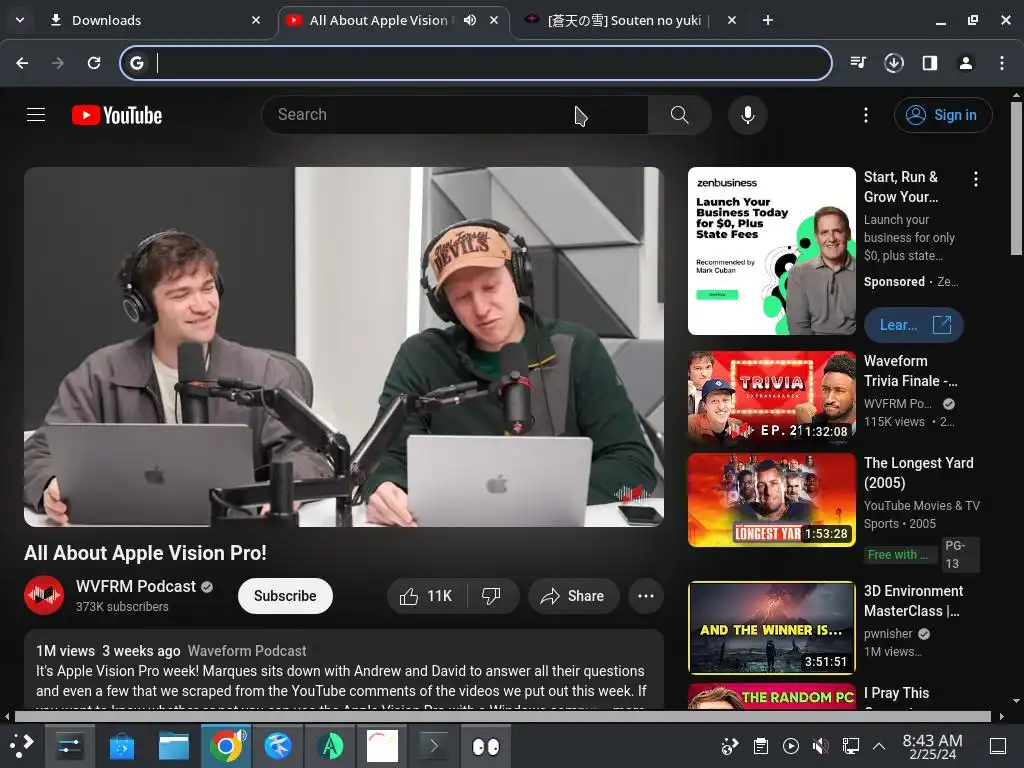The image size is (1024, 768).
Task: Toggle browser side panel
Action: pyautogui.click(x=930, y=63)
